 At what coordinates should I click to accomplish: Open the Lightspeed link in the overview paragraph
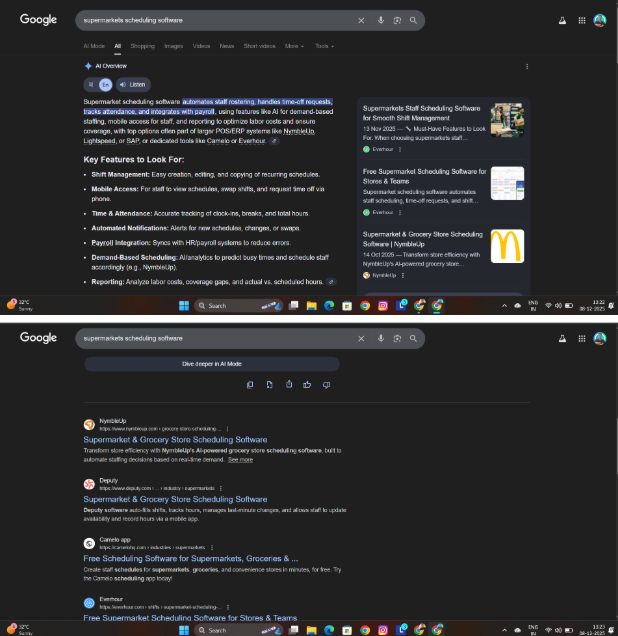click(x=99, y=141)
